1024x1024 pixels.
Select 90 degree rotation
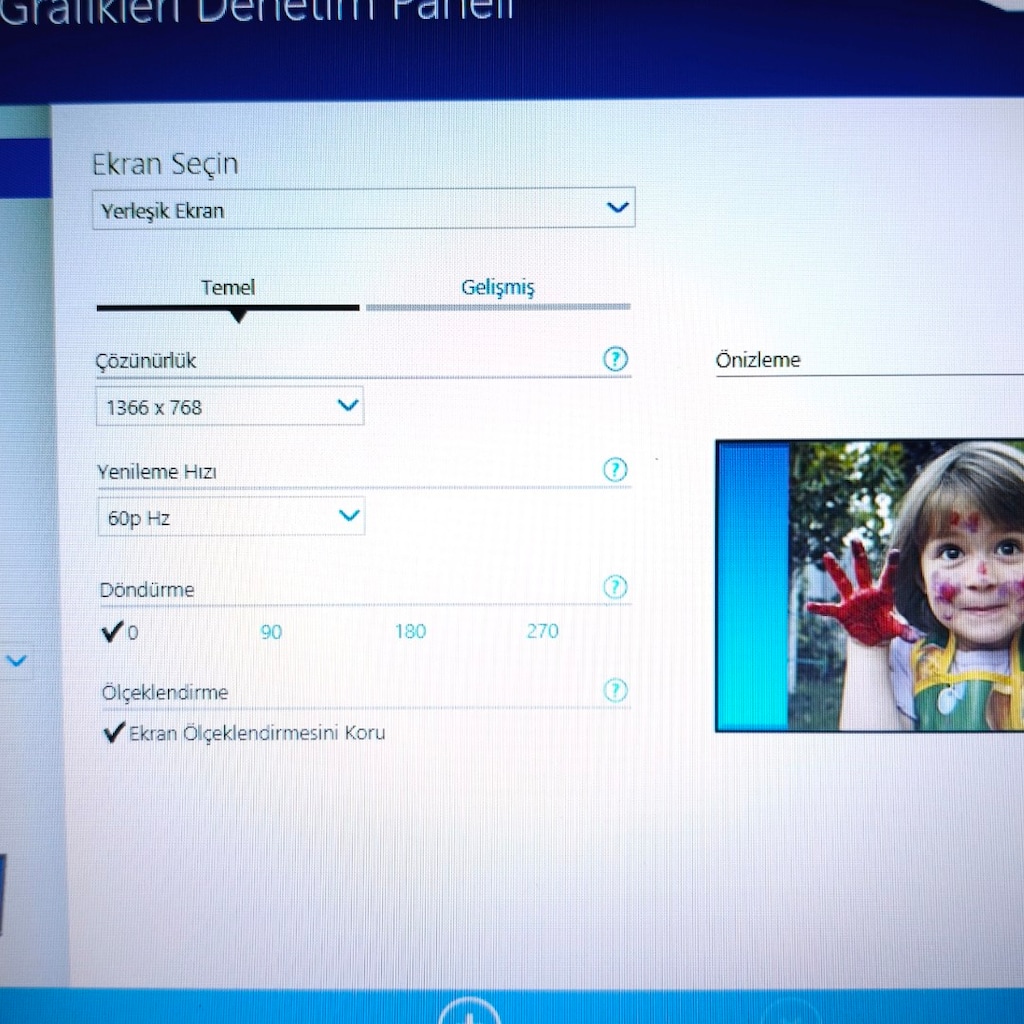pos(271,632)
